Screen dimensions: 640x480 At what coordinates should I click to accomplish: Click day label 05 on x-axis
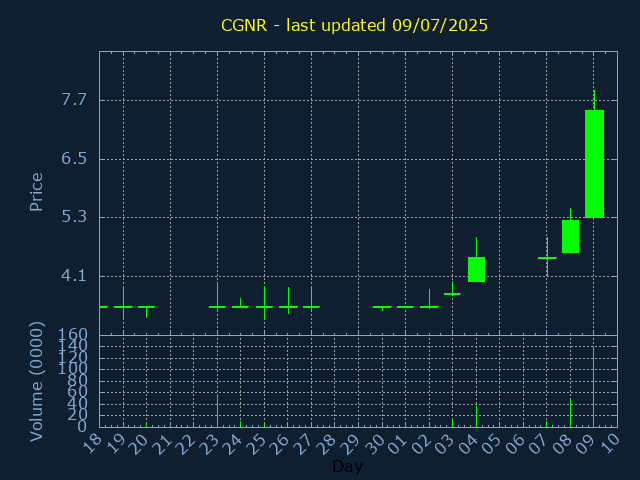click(493, 444)
